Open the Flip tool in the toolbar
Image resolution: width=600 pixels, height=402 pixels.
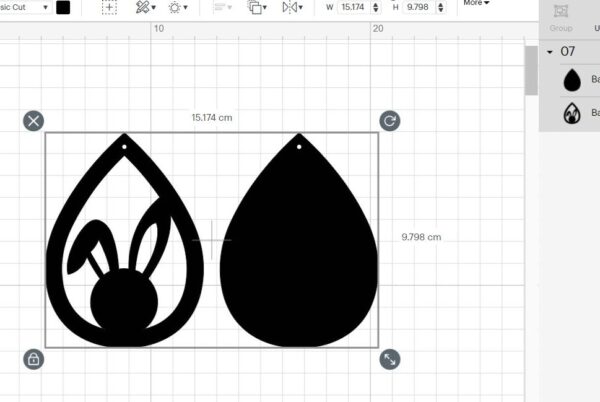(293, 7)
